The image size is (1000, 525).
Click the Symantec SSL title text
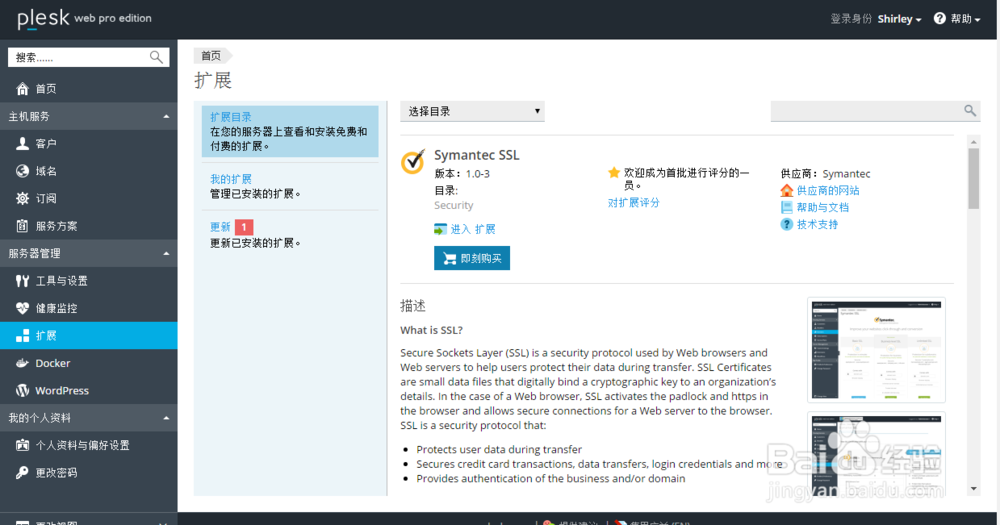coord(476,155)
